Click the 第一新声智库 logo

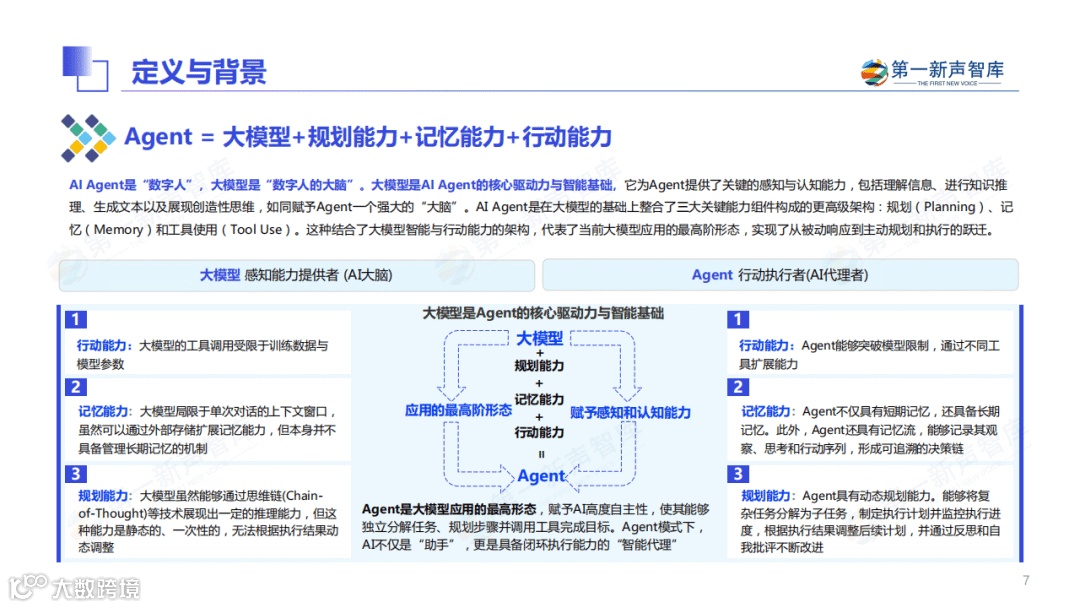[932, 72]
